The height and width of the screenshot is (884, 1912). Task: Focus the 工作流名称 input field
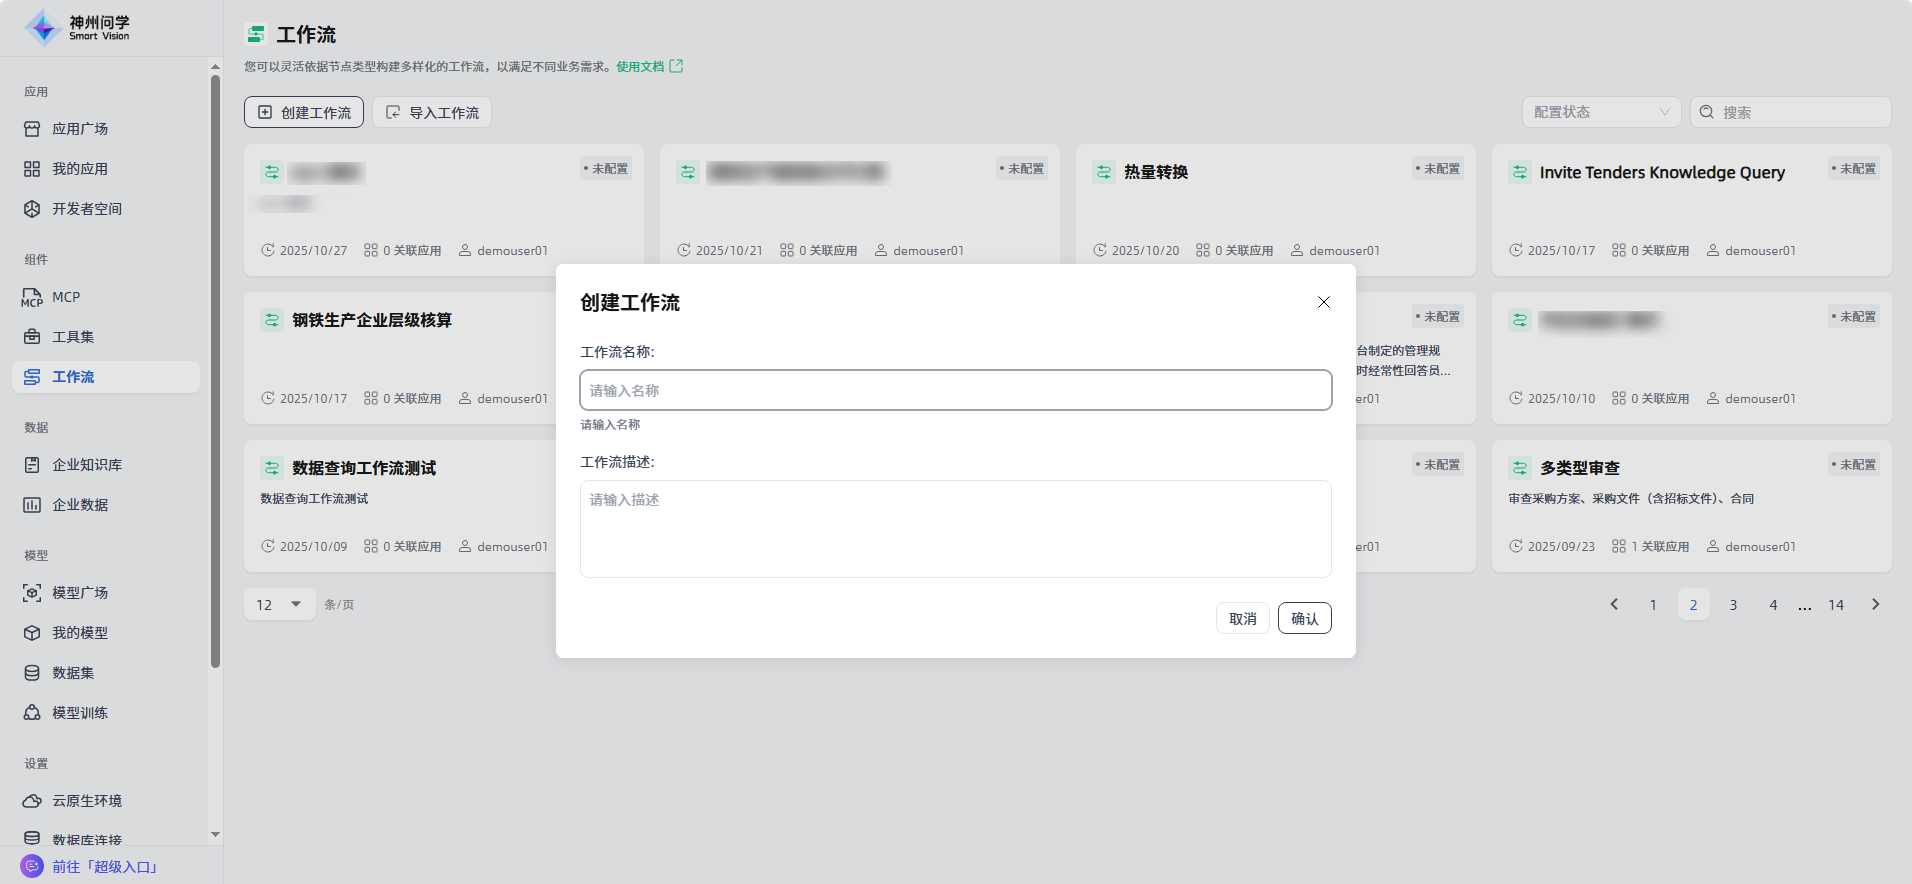pyautogui.click(x=955, y=390)
